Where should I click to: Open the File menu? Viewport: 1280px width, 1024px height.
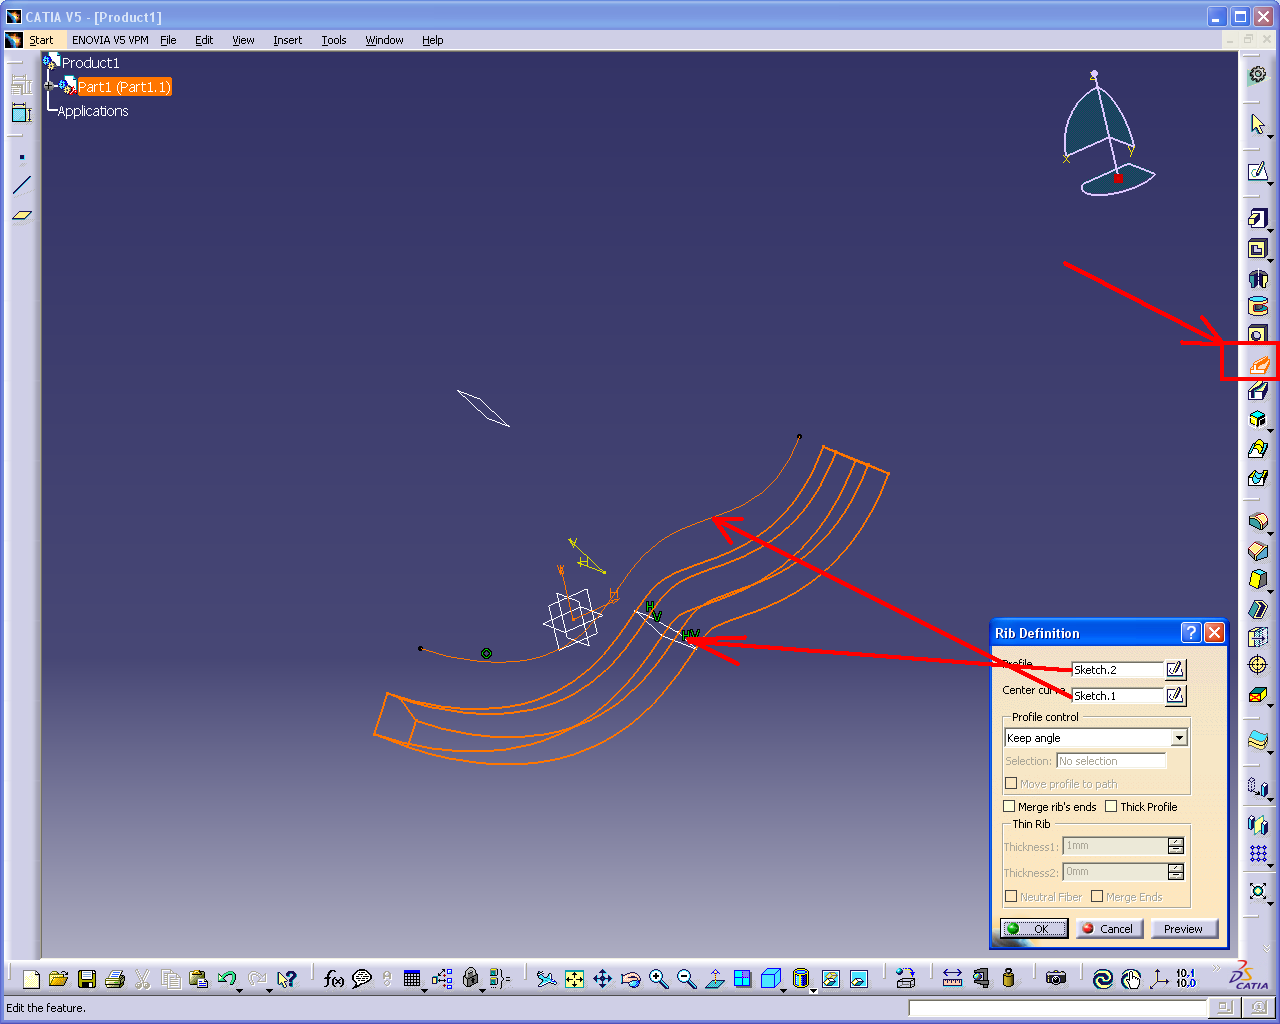tap(168, 40)
